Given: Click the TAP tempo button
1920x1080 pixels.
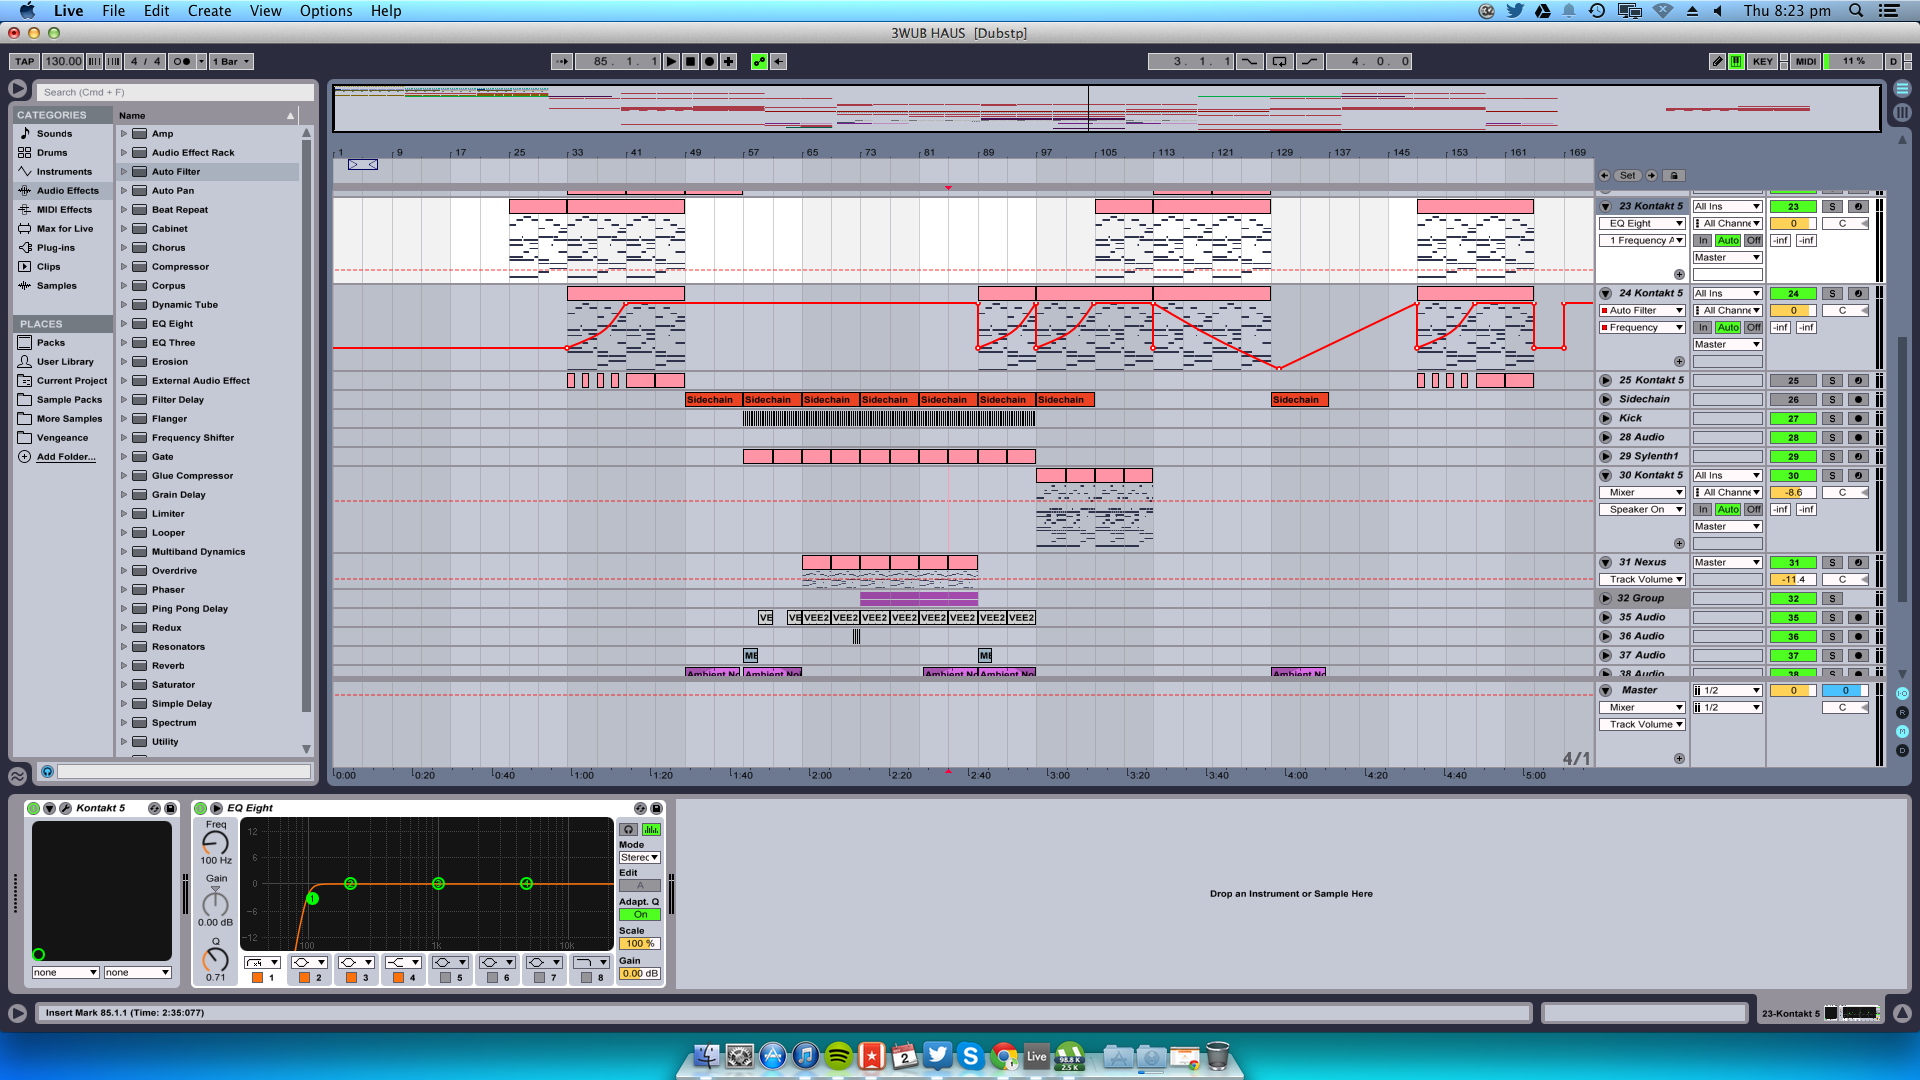Looking at the screenshot, I should coord(25,62).
